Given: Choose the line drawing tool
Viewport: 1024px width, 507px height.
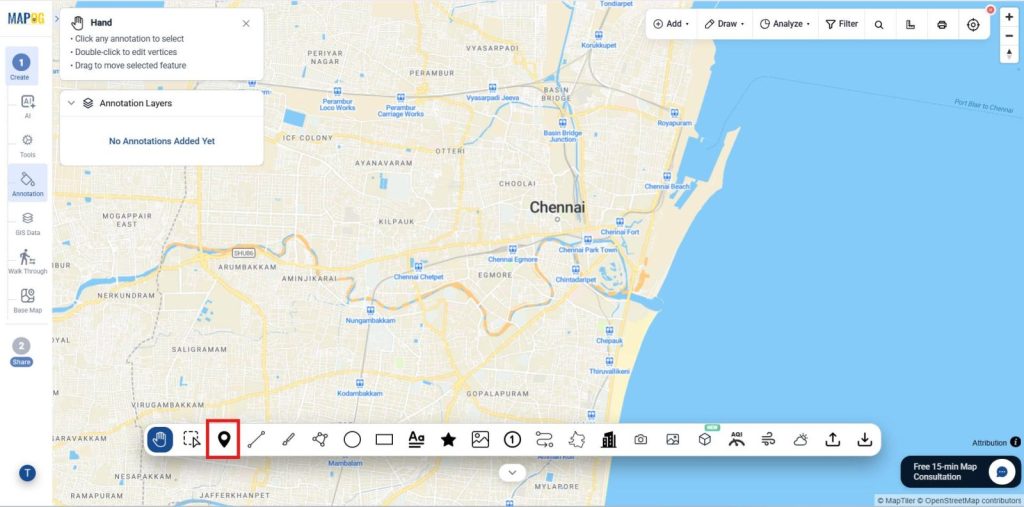Looking at the screenshot, I should (x=256, y=440).
